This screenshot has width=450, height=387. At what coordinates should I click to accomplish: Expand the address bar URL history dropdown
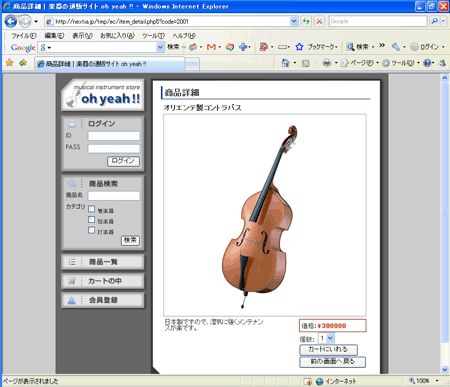pos(294,21)
